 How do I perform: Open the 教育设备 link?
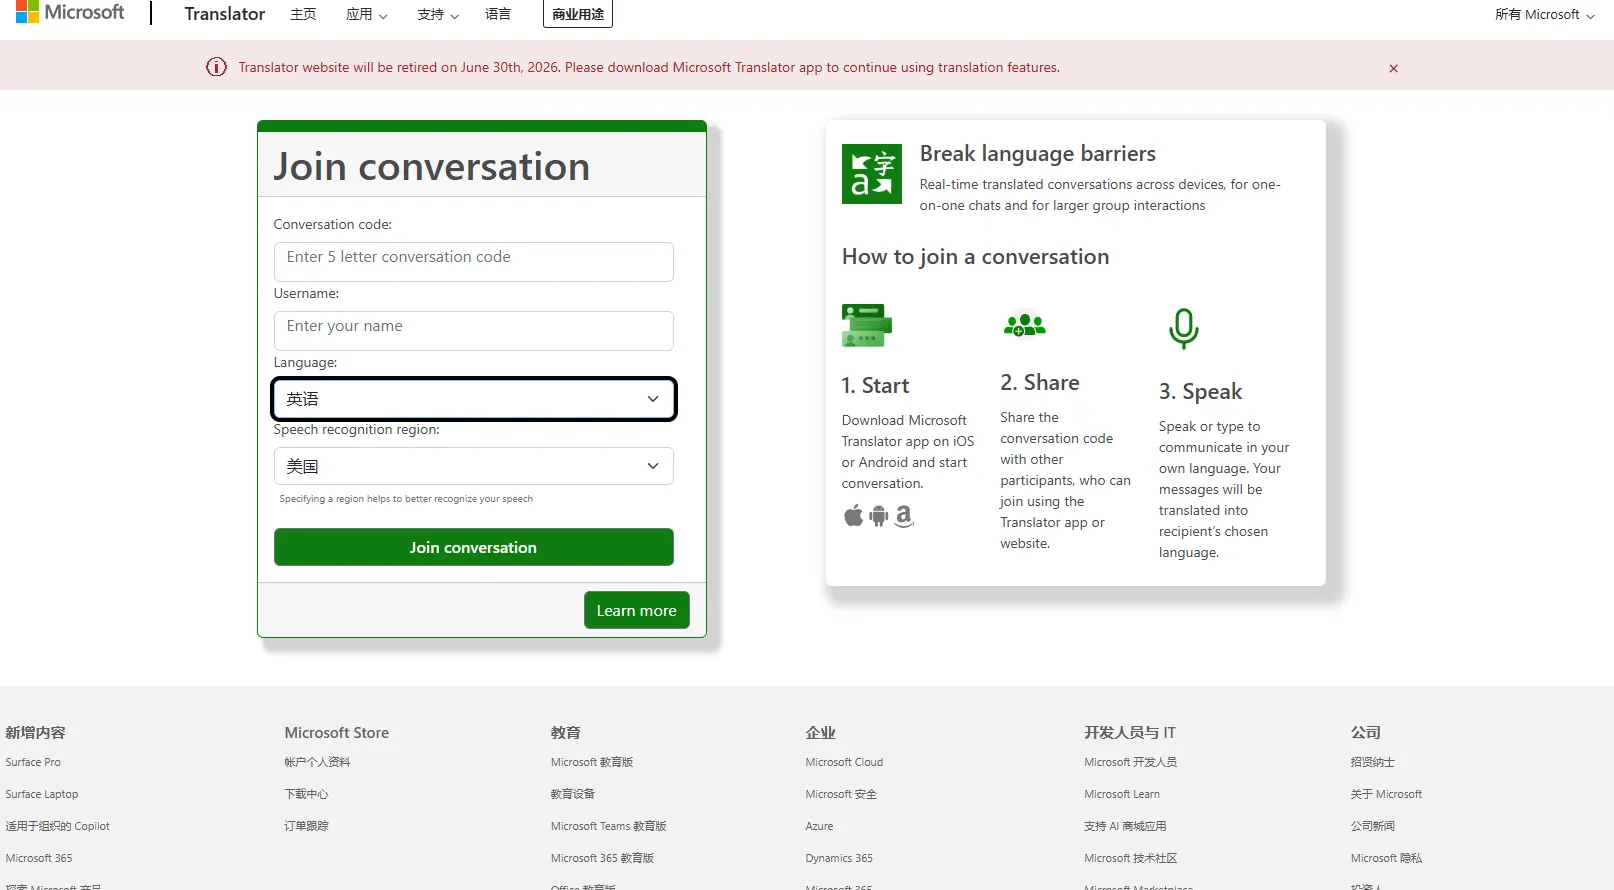click(x=572, y=794)
